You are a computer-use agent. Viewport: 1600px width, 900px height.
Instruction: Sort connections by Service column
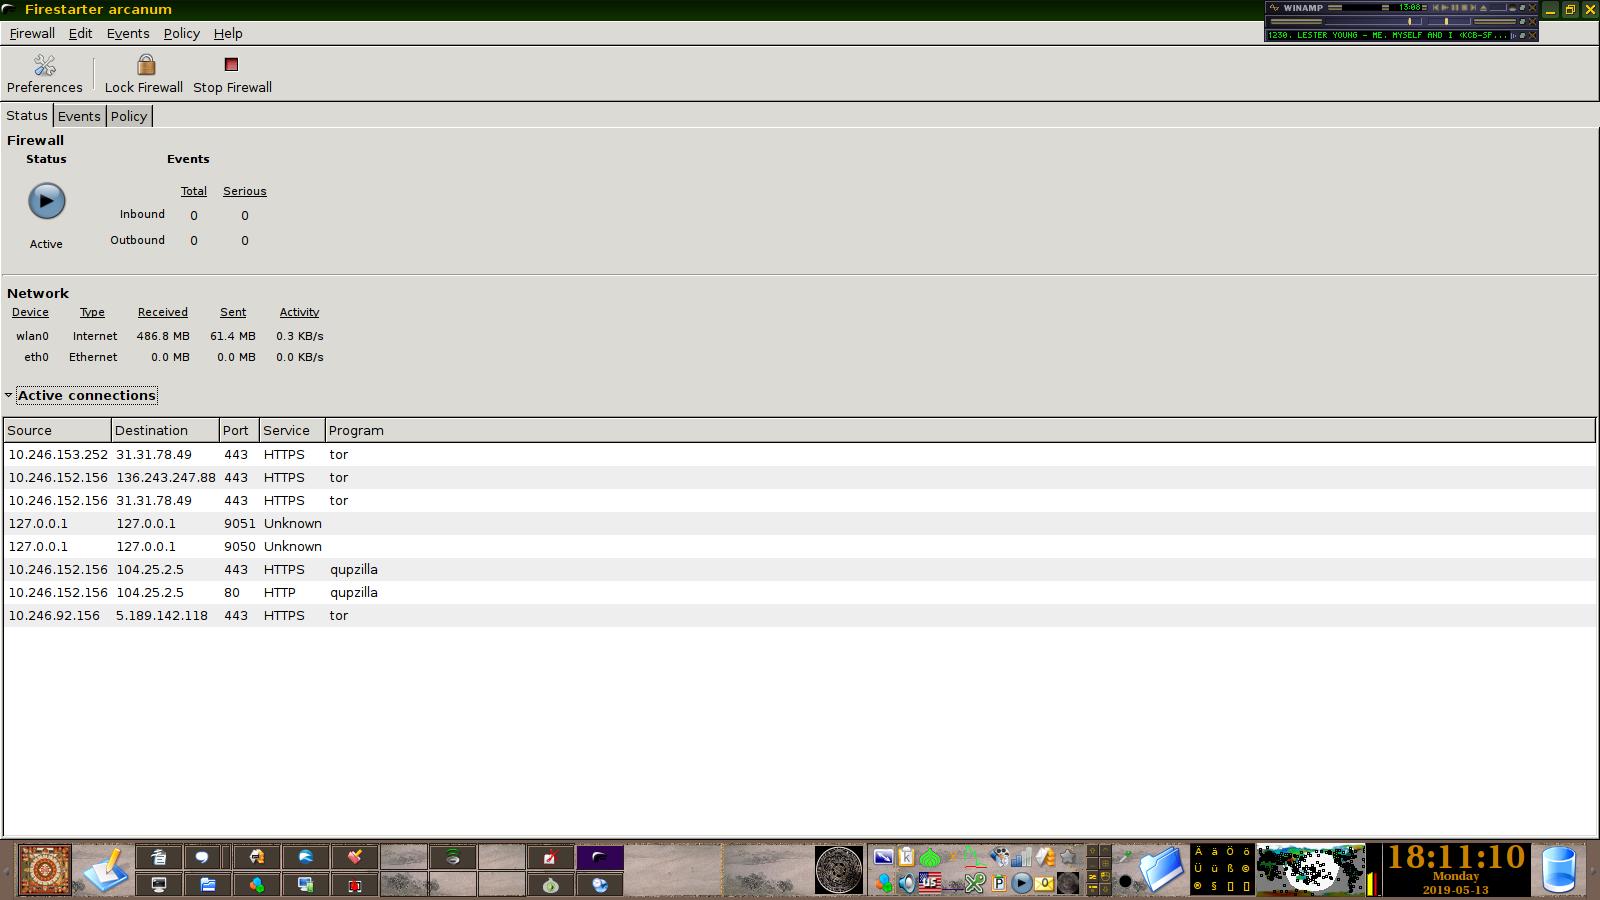292,430
